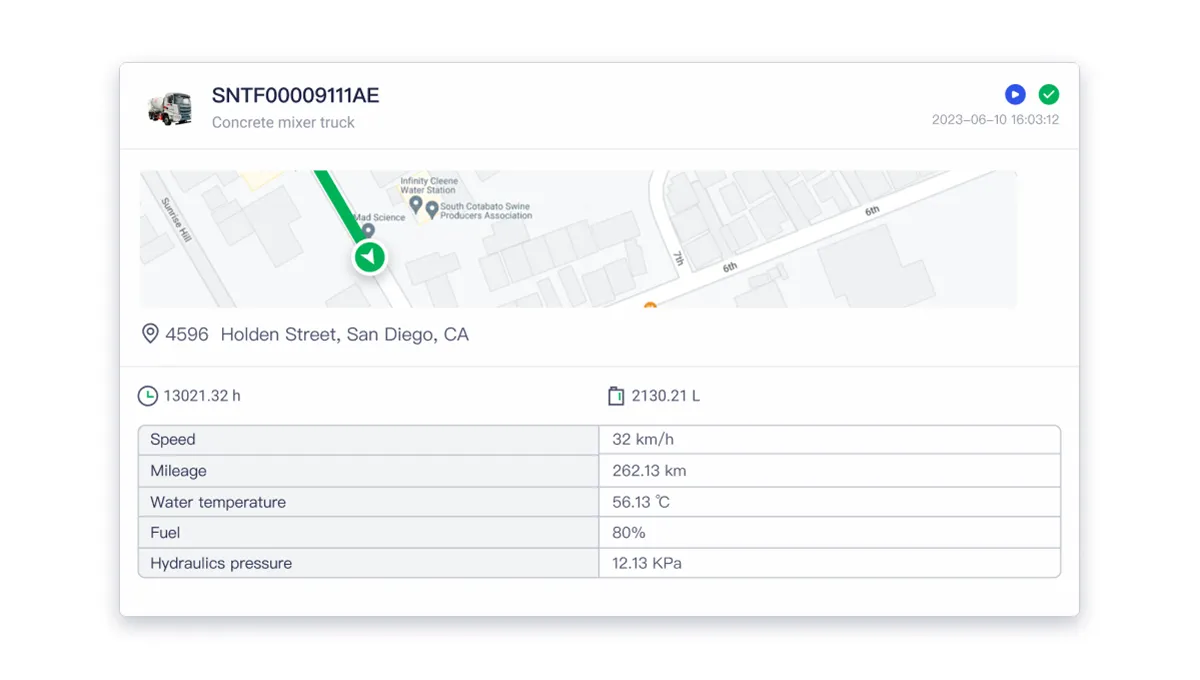Click the 6th street label on map

872,211
